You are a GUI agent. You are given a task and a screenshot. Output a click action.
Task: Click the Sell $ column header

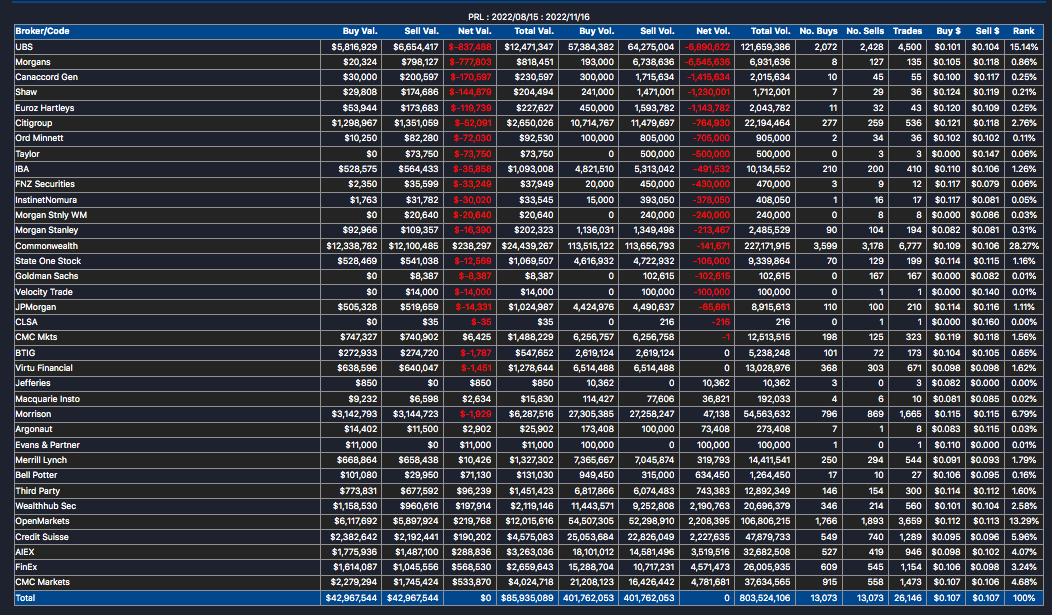987,31
